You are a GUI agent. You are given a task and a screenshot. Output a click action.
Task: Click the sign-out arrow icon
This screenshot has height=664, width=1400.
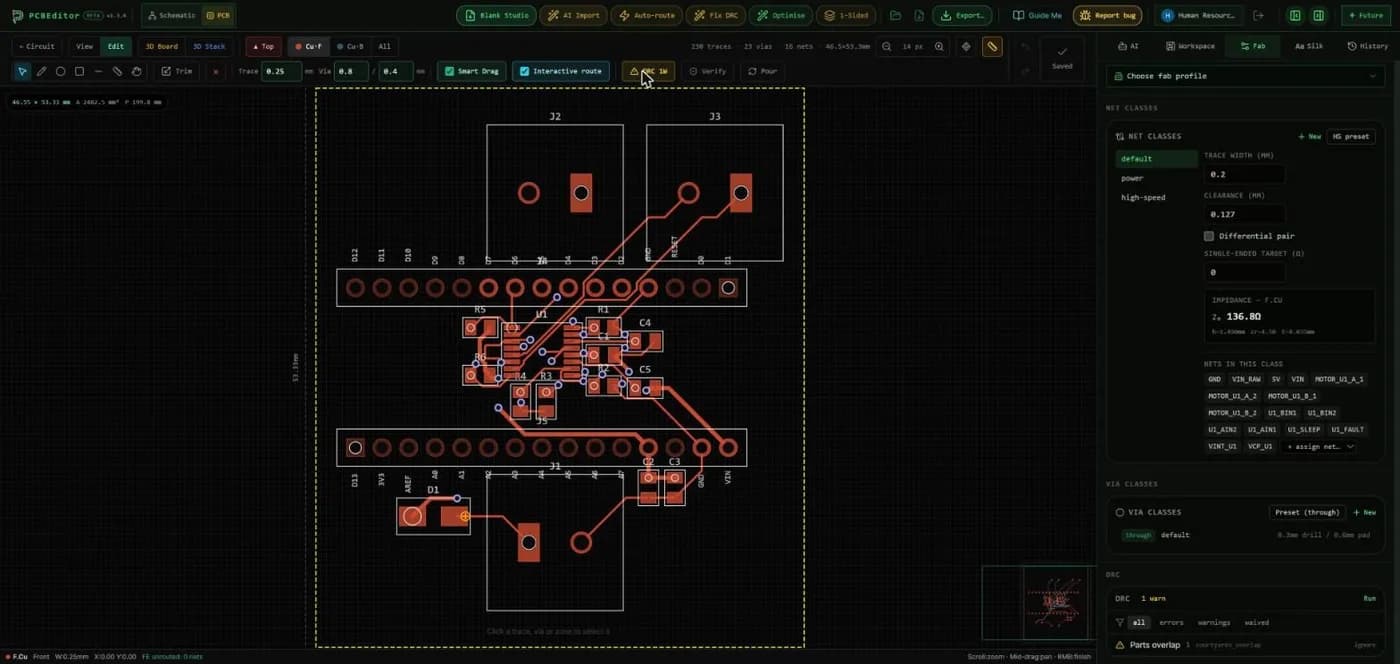click(1258, 16)
